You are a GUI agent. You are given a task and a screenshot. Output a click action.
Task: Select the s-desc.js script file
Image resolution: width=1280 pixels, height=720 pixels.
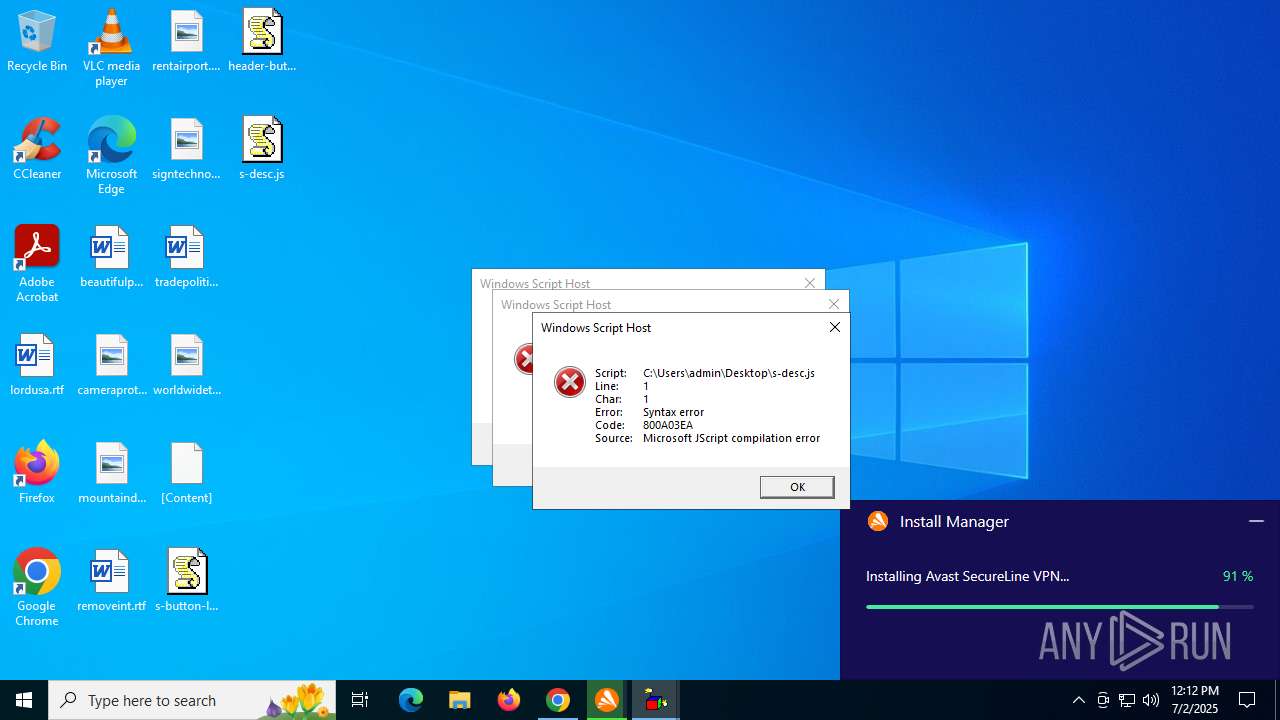click(x=262, y=149)
